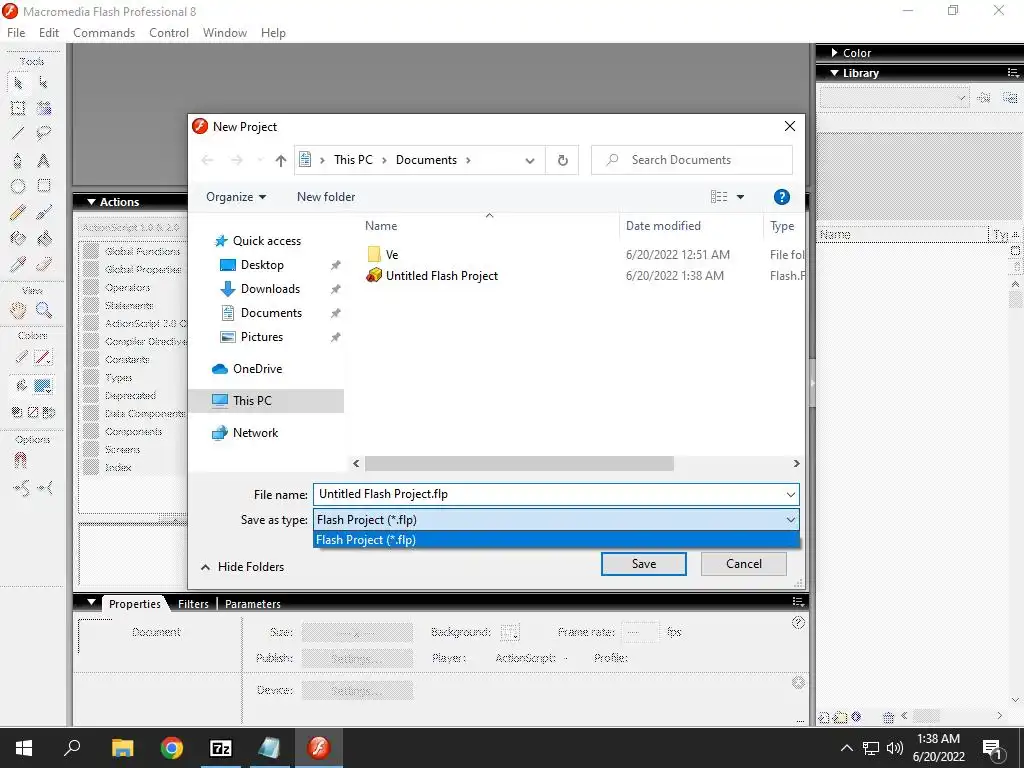Open the Window menu
Screen dimensions: 1024x768
coord(225,33)
